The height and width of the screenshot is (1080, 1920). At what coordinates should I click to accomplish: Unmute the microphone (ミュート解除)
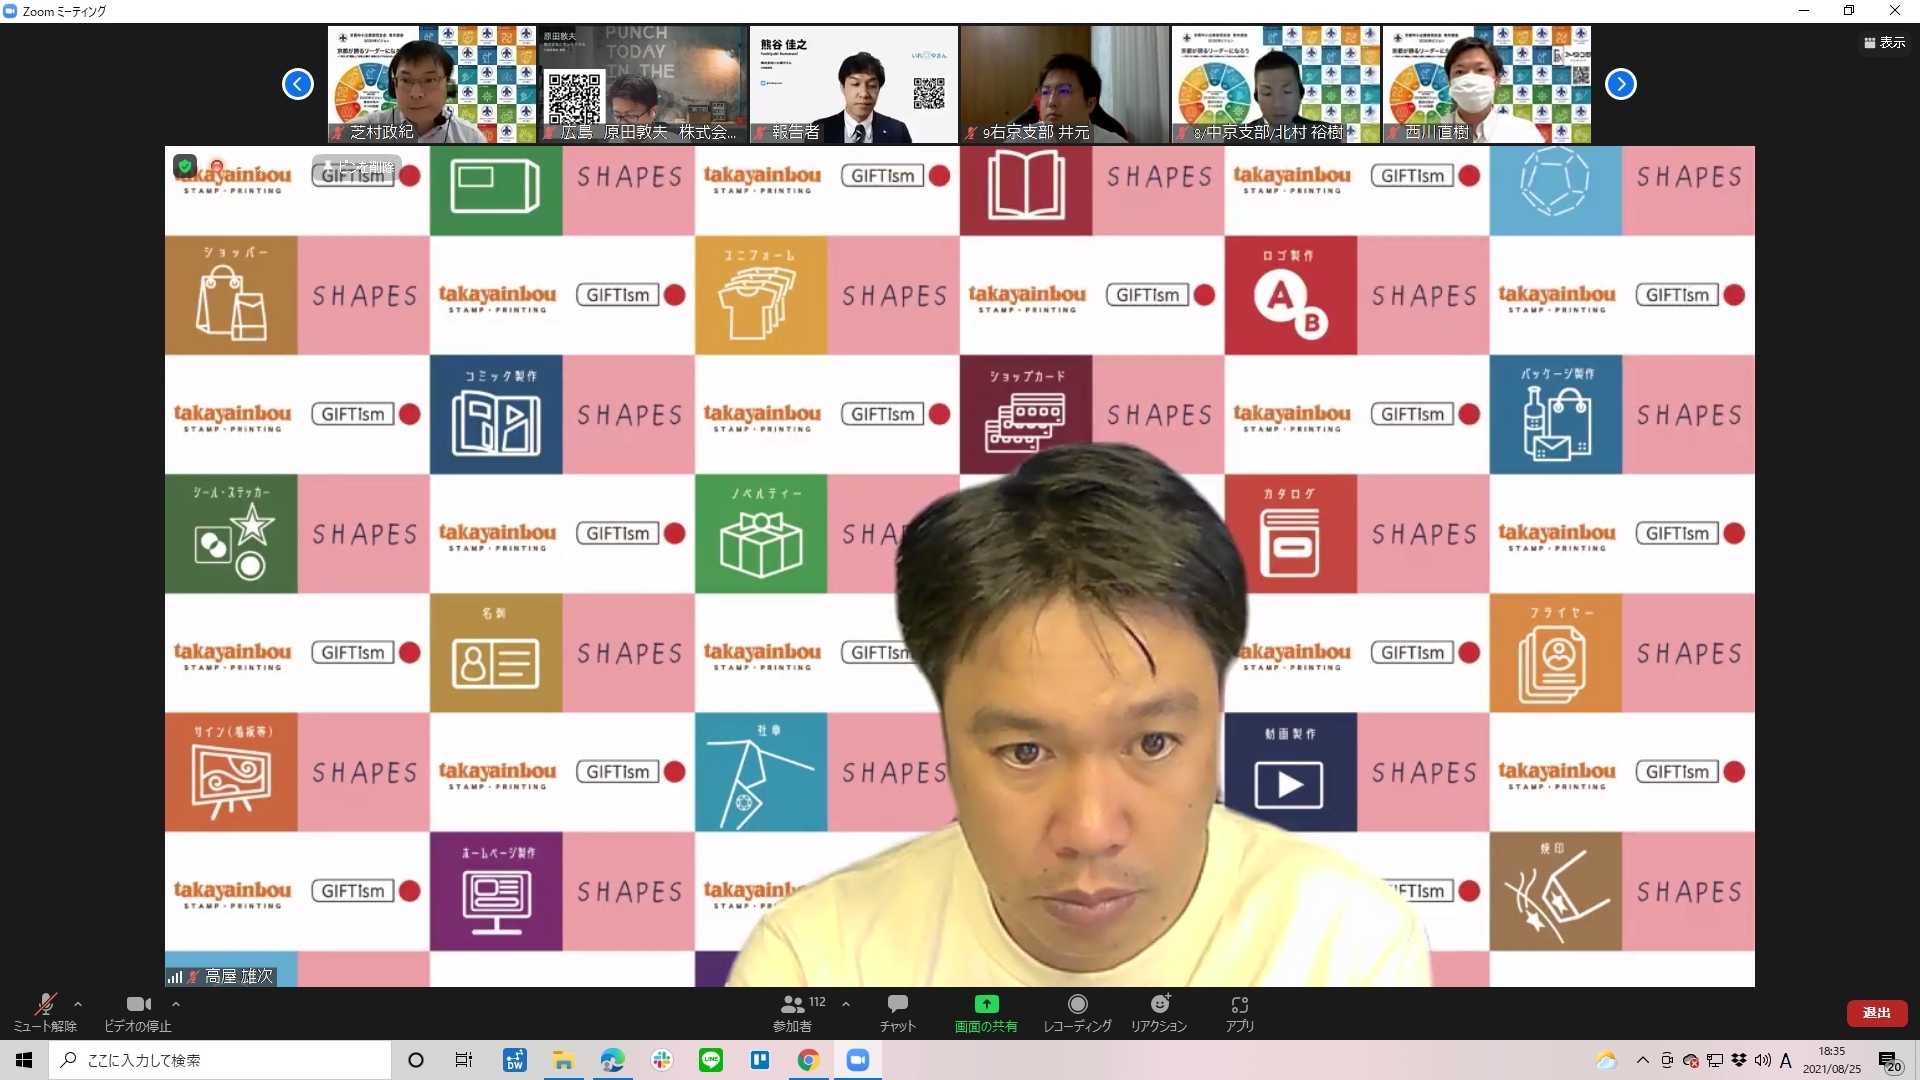pyautogui.click(x=45, y=1012)
